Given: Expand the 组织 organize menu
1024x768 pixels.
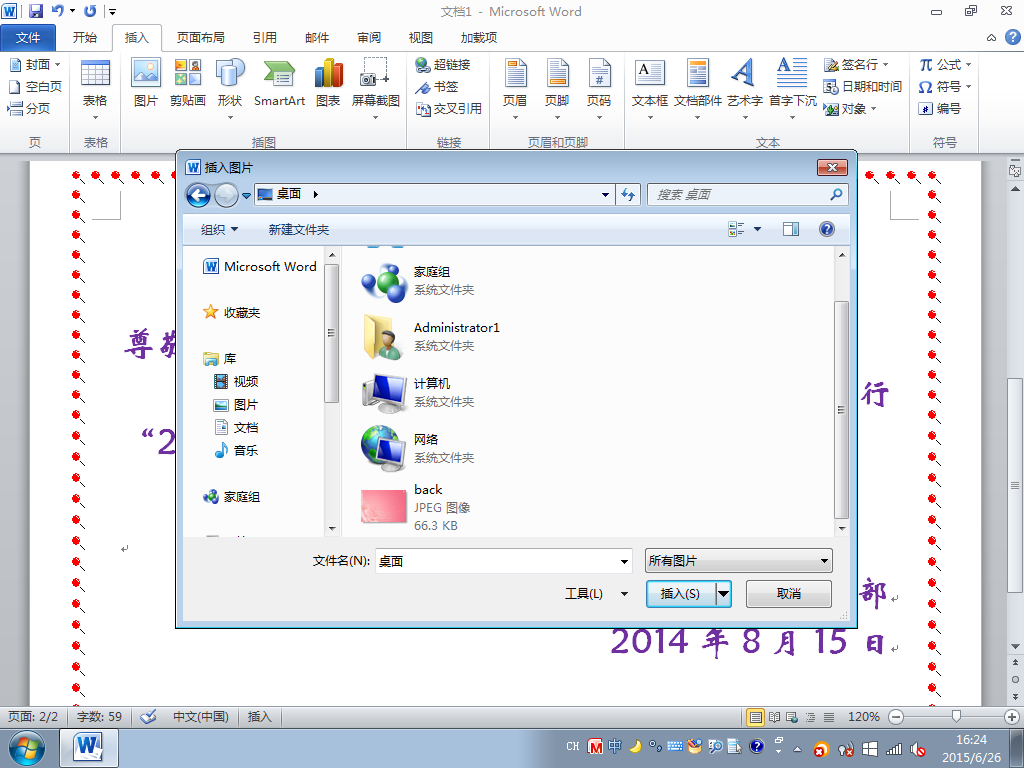Looking at the screenshot, I should coord(219,229).
